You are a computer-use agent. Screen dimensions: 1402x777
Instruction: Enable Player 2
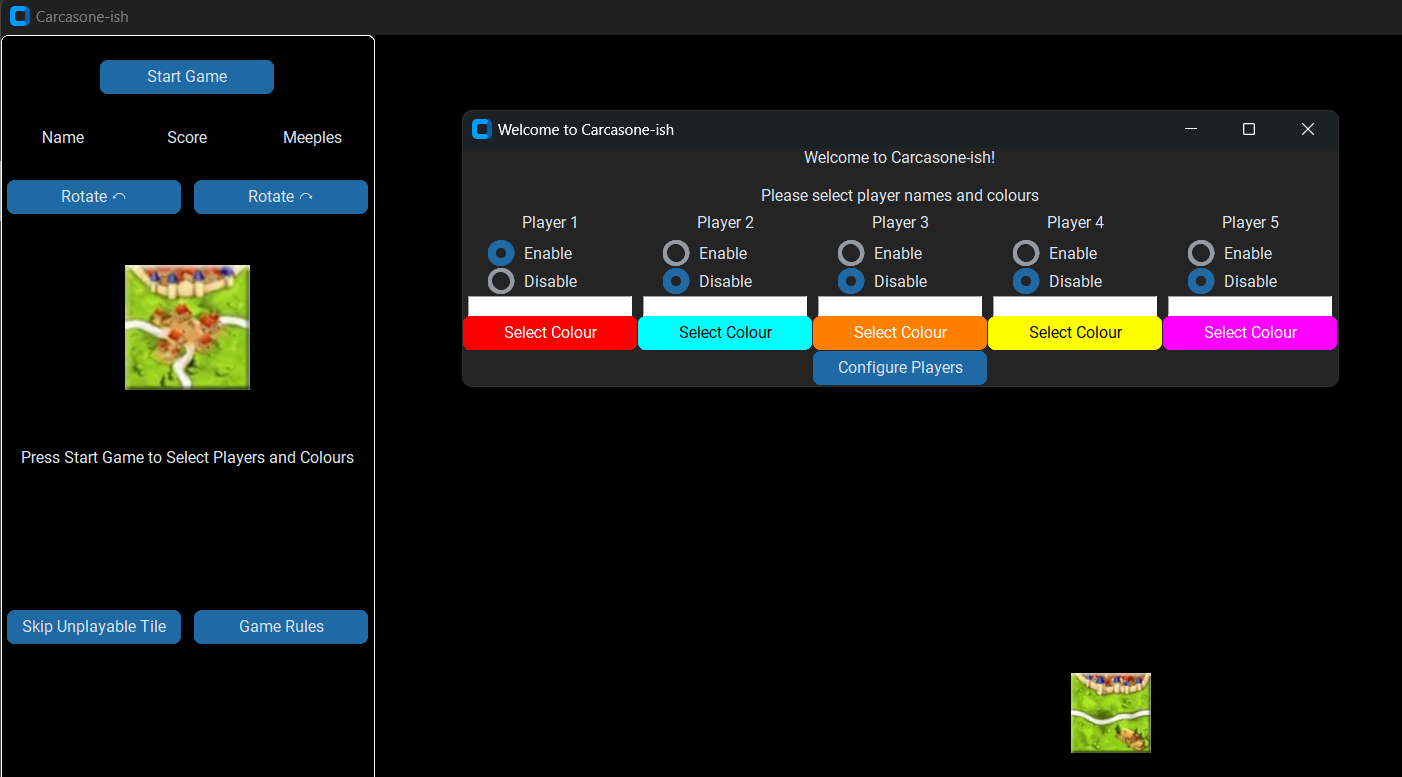(x=676, y=253)
